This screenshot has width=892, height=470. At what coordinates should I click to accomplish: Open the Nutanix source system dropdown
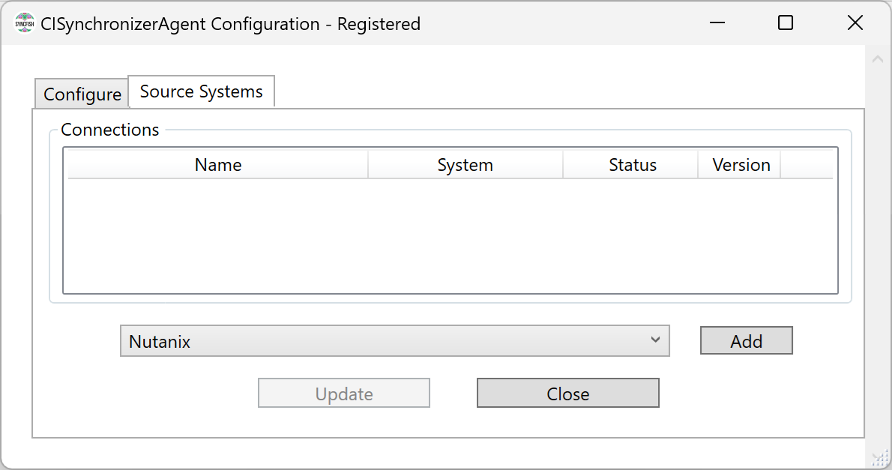(x=395, y=341)
